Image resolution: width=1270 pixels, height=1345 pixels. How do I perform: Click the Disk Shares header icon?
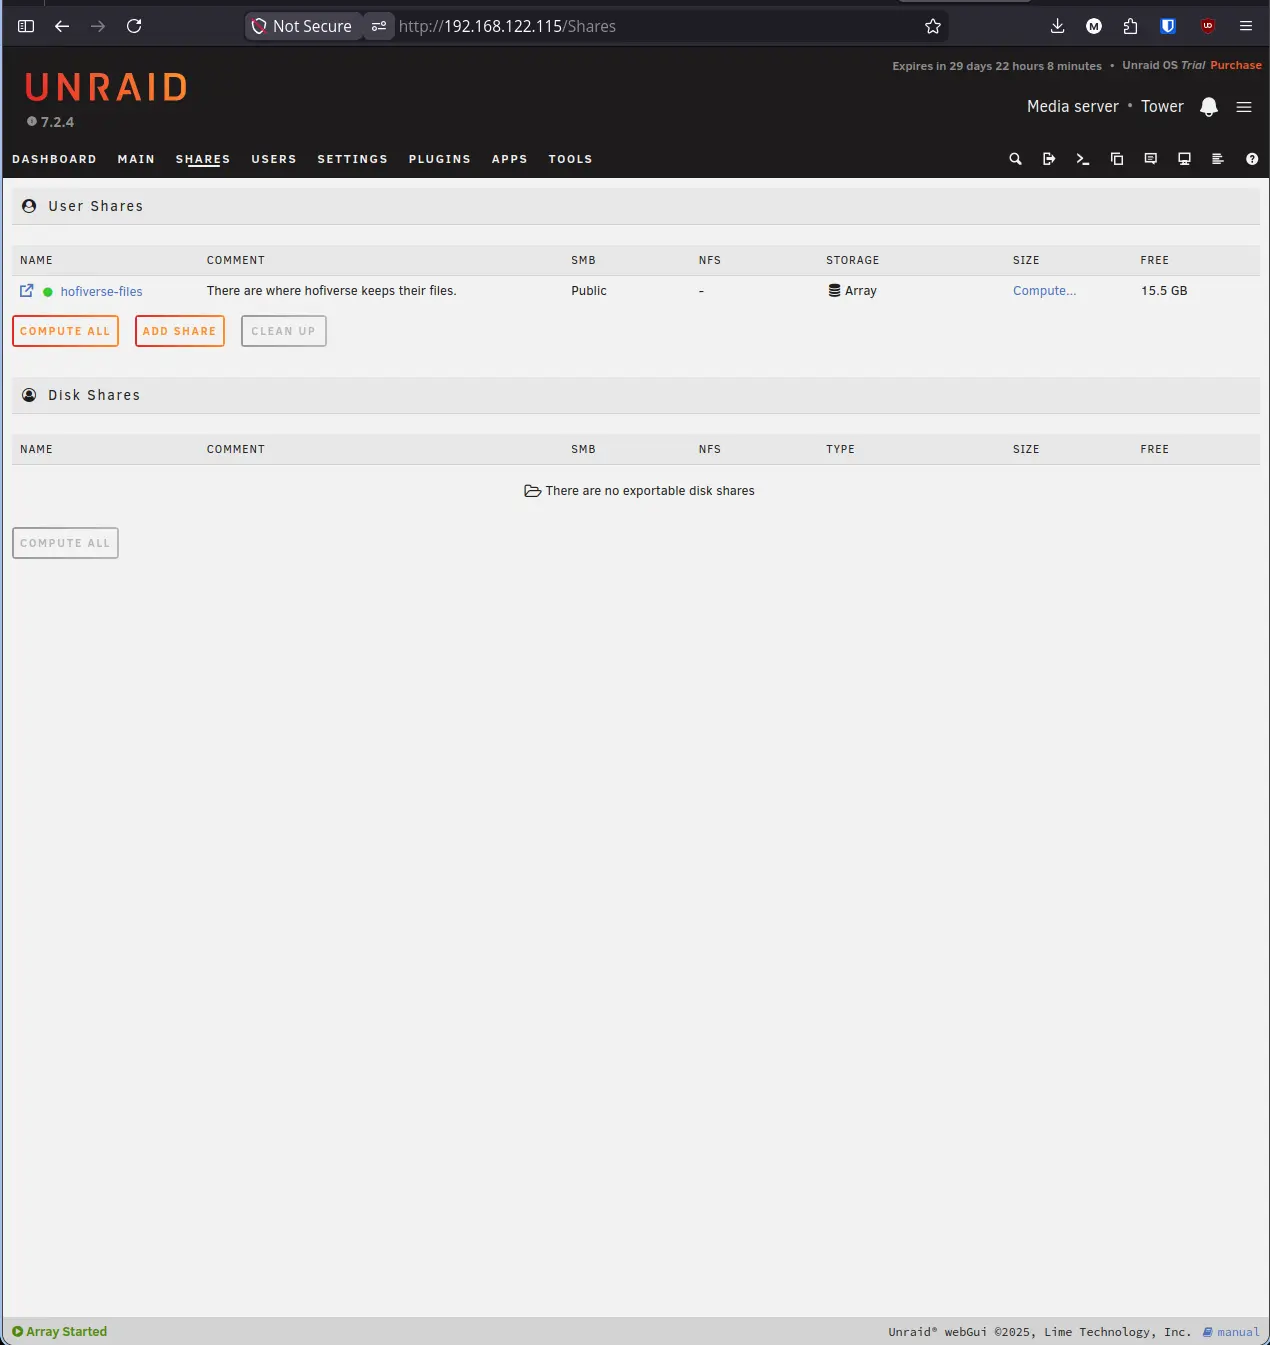click(29, 395)
